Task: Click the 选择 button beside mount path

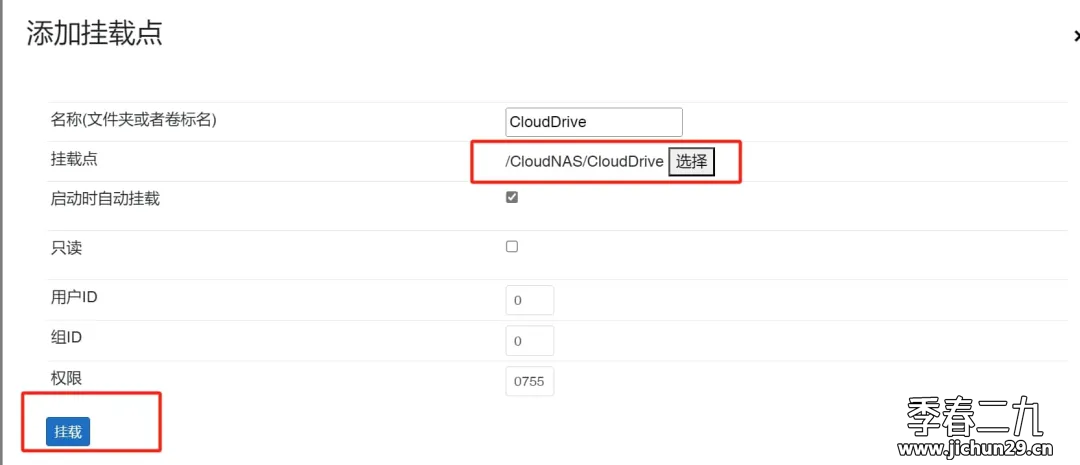Action: (x=692, y=162)
